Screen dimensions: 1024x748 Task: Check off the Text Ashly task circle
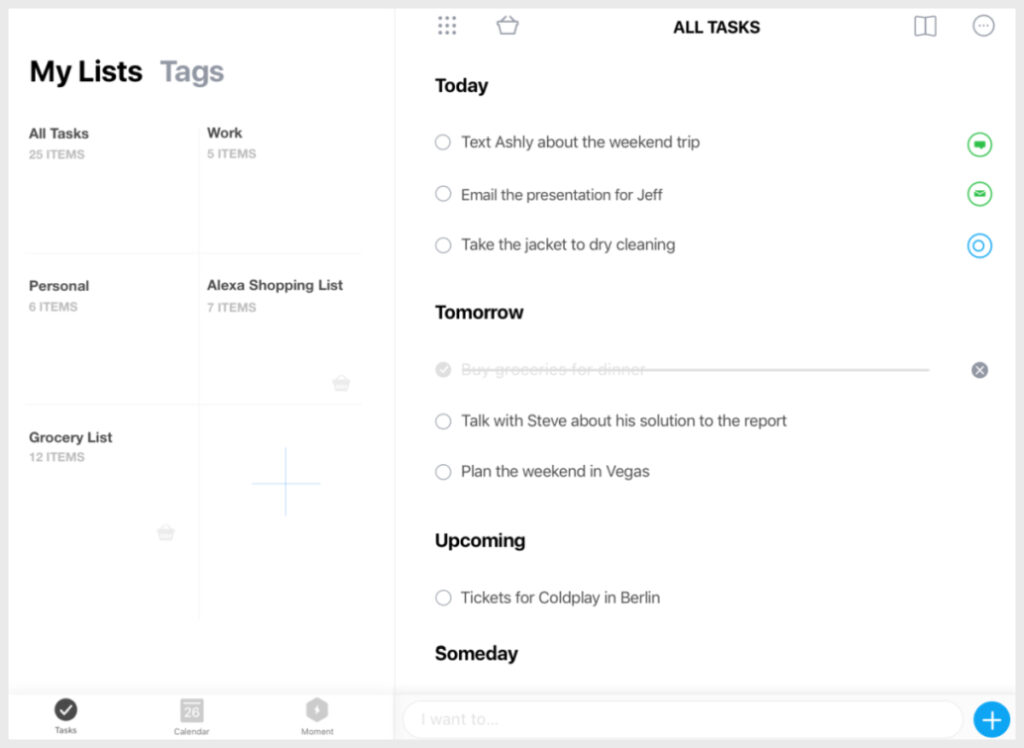coord(443,143)
